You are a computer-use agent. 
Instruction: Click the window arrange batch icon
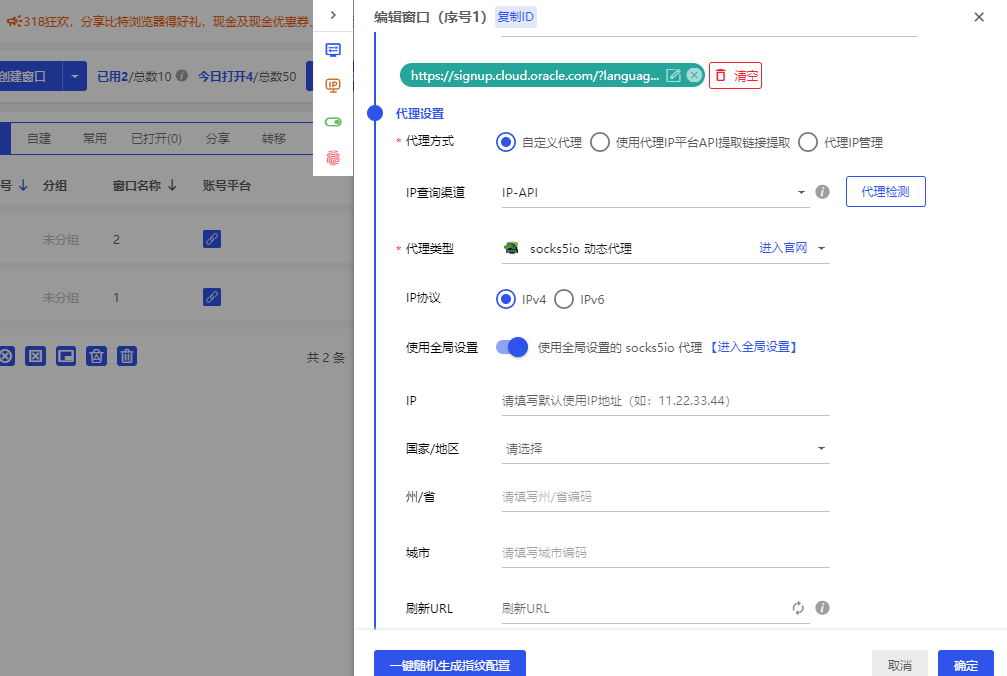click(66, 356)
